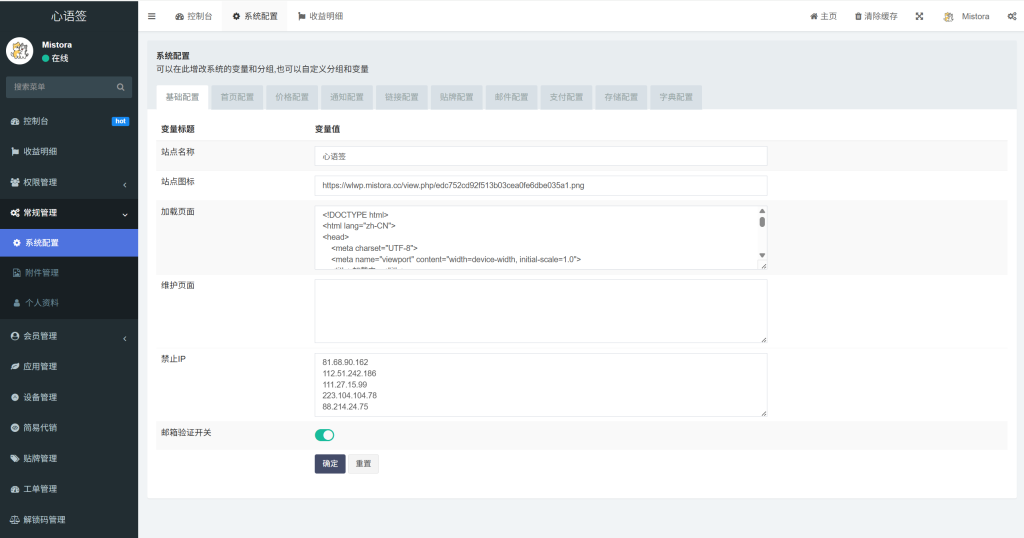Expand the 权限管理 sidebar group

pos(69,182)
